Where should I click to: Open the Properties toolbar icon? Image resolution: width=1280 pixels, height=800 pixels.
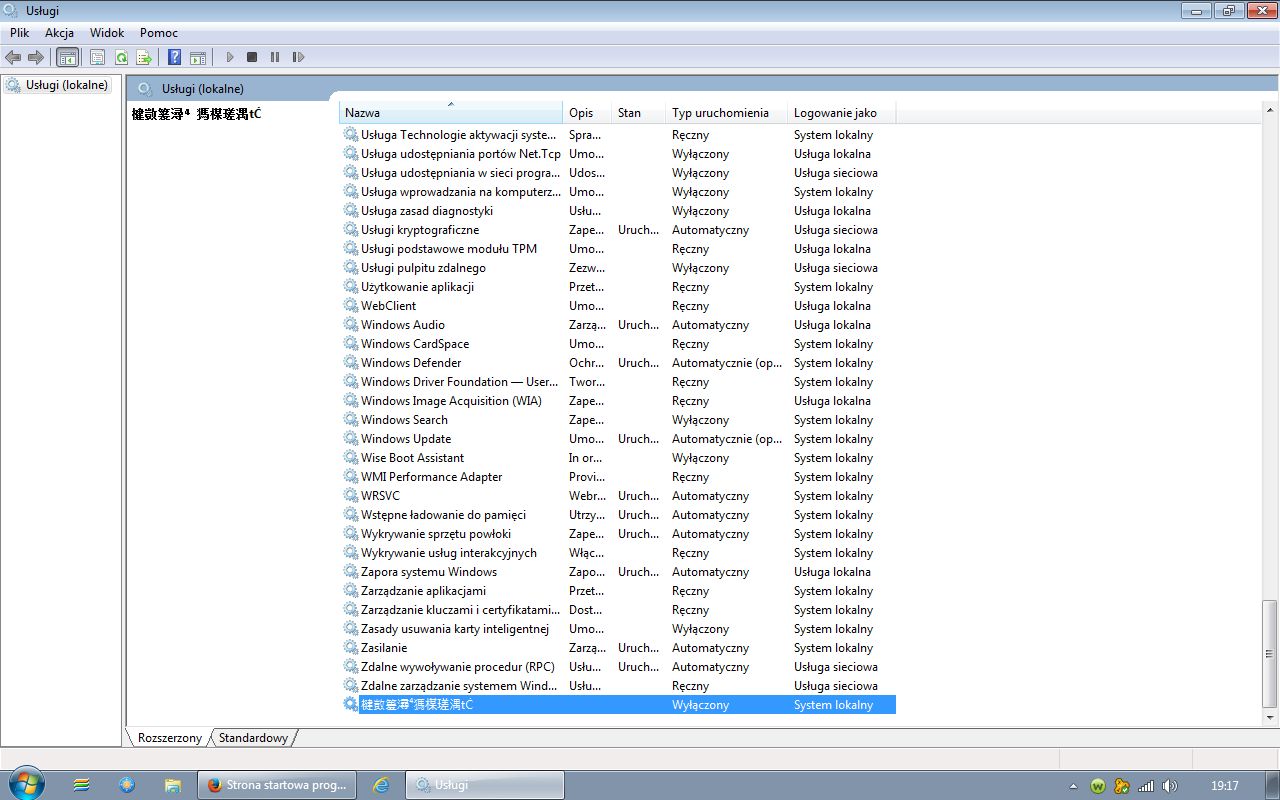pos(97,57)
